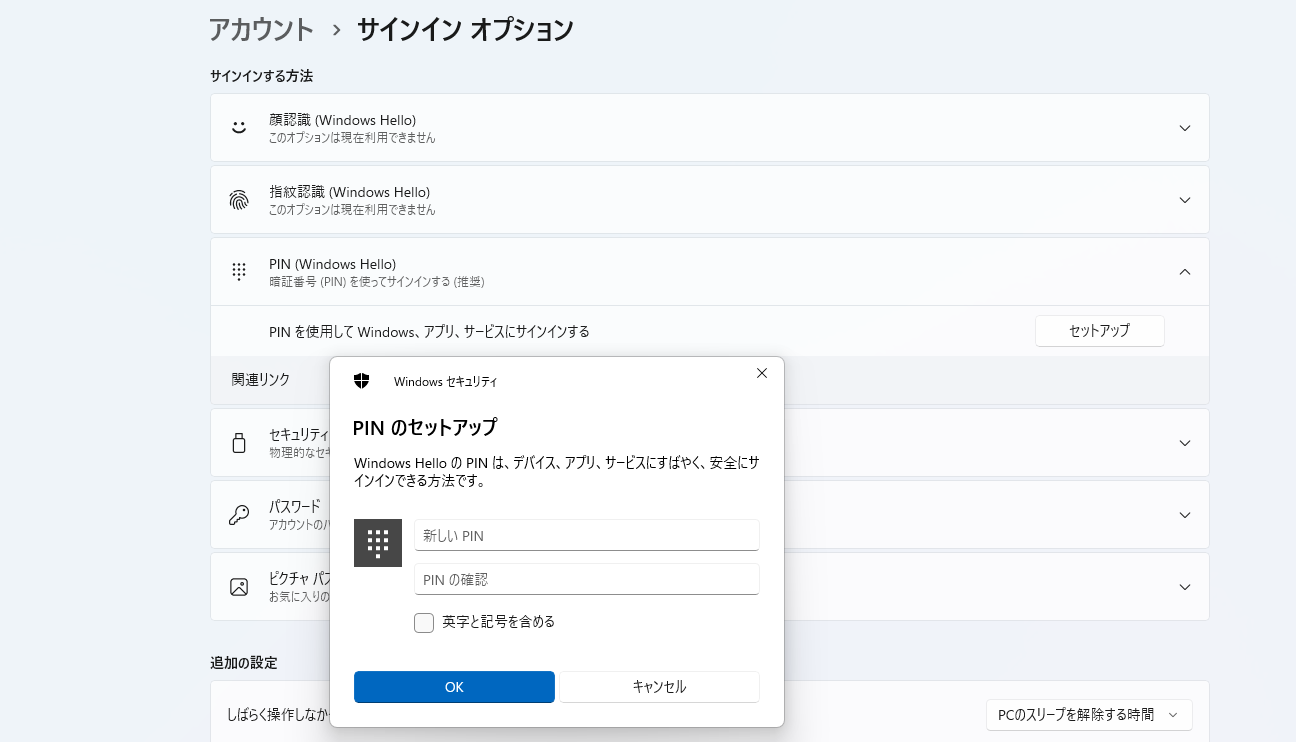Collapse the PIN (Windows Hello) section
Viewport: 1296px width, 742px height.
click(x=1185, y=271)
